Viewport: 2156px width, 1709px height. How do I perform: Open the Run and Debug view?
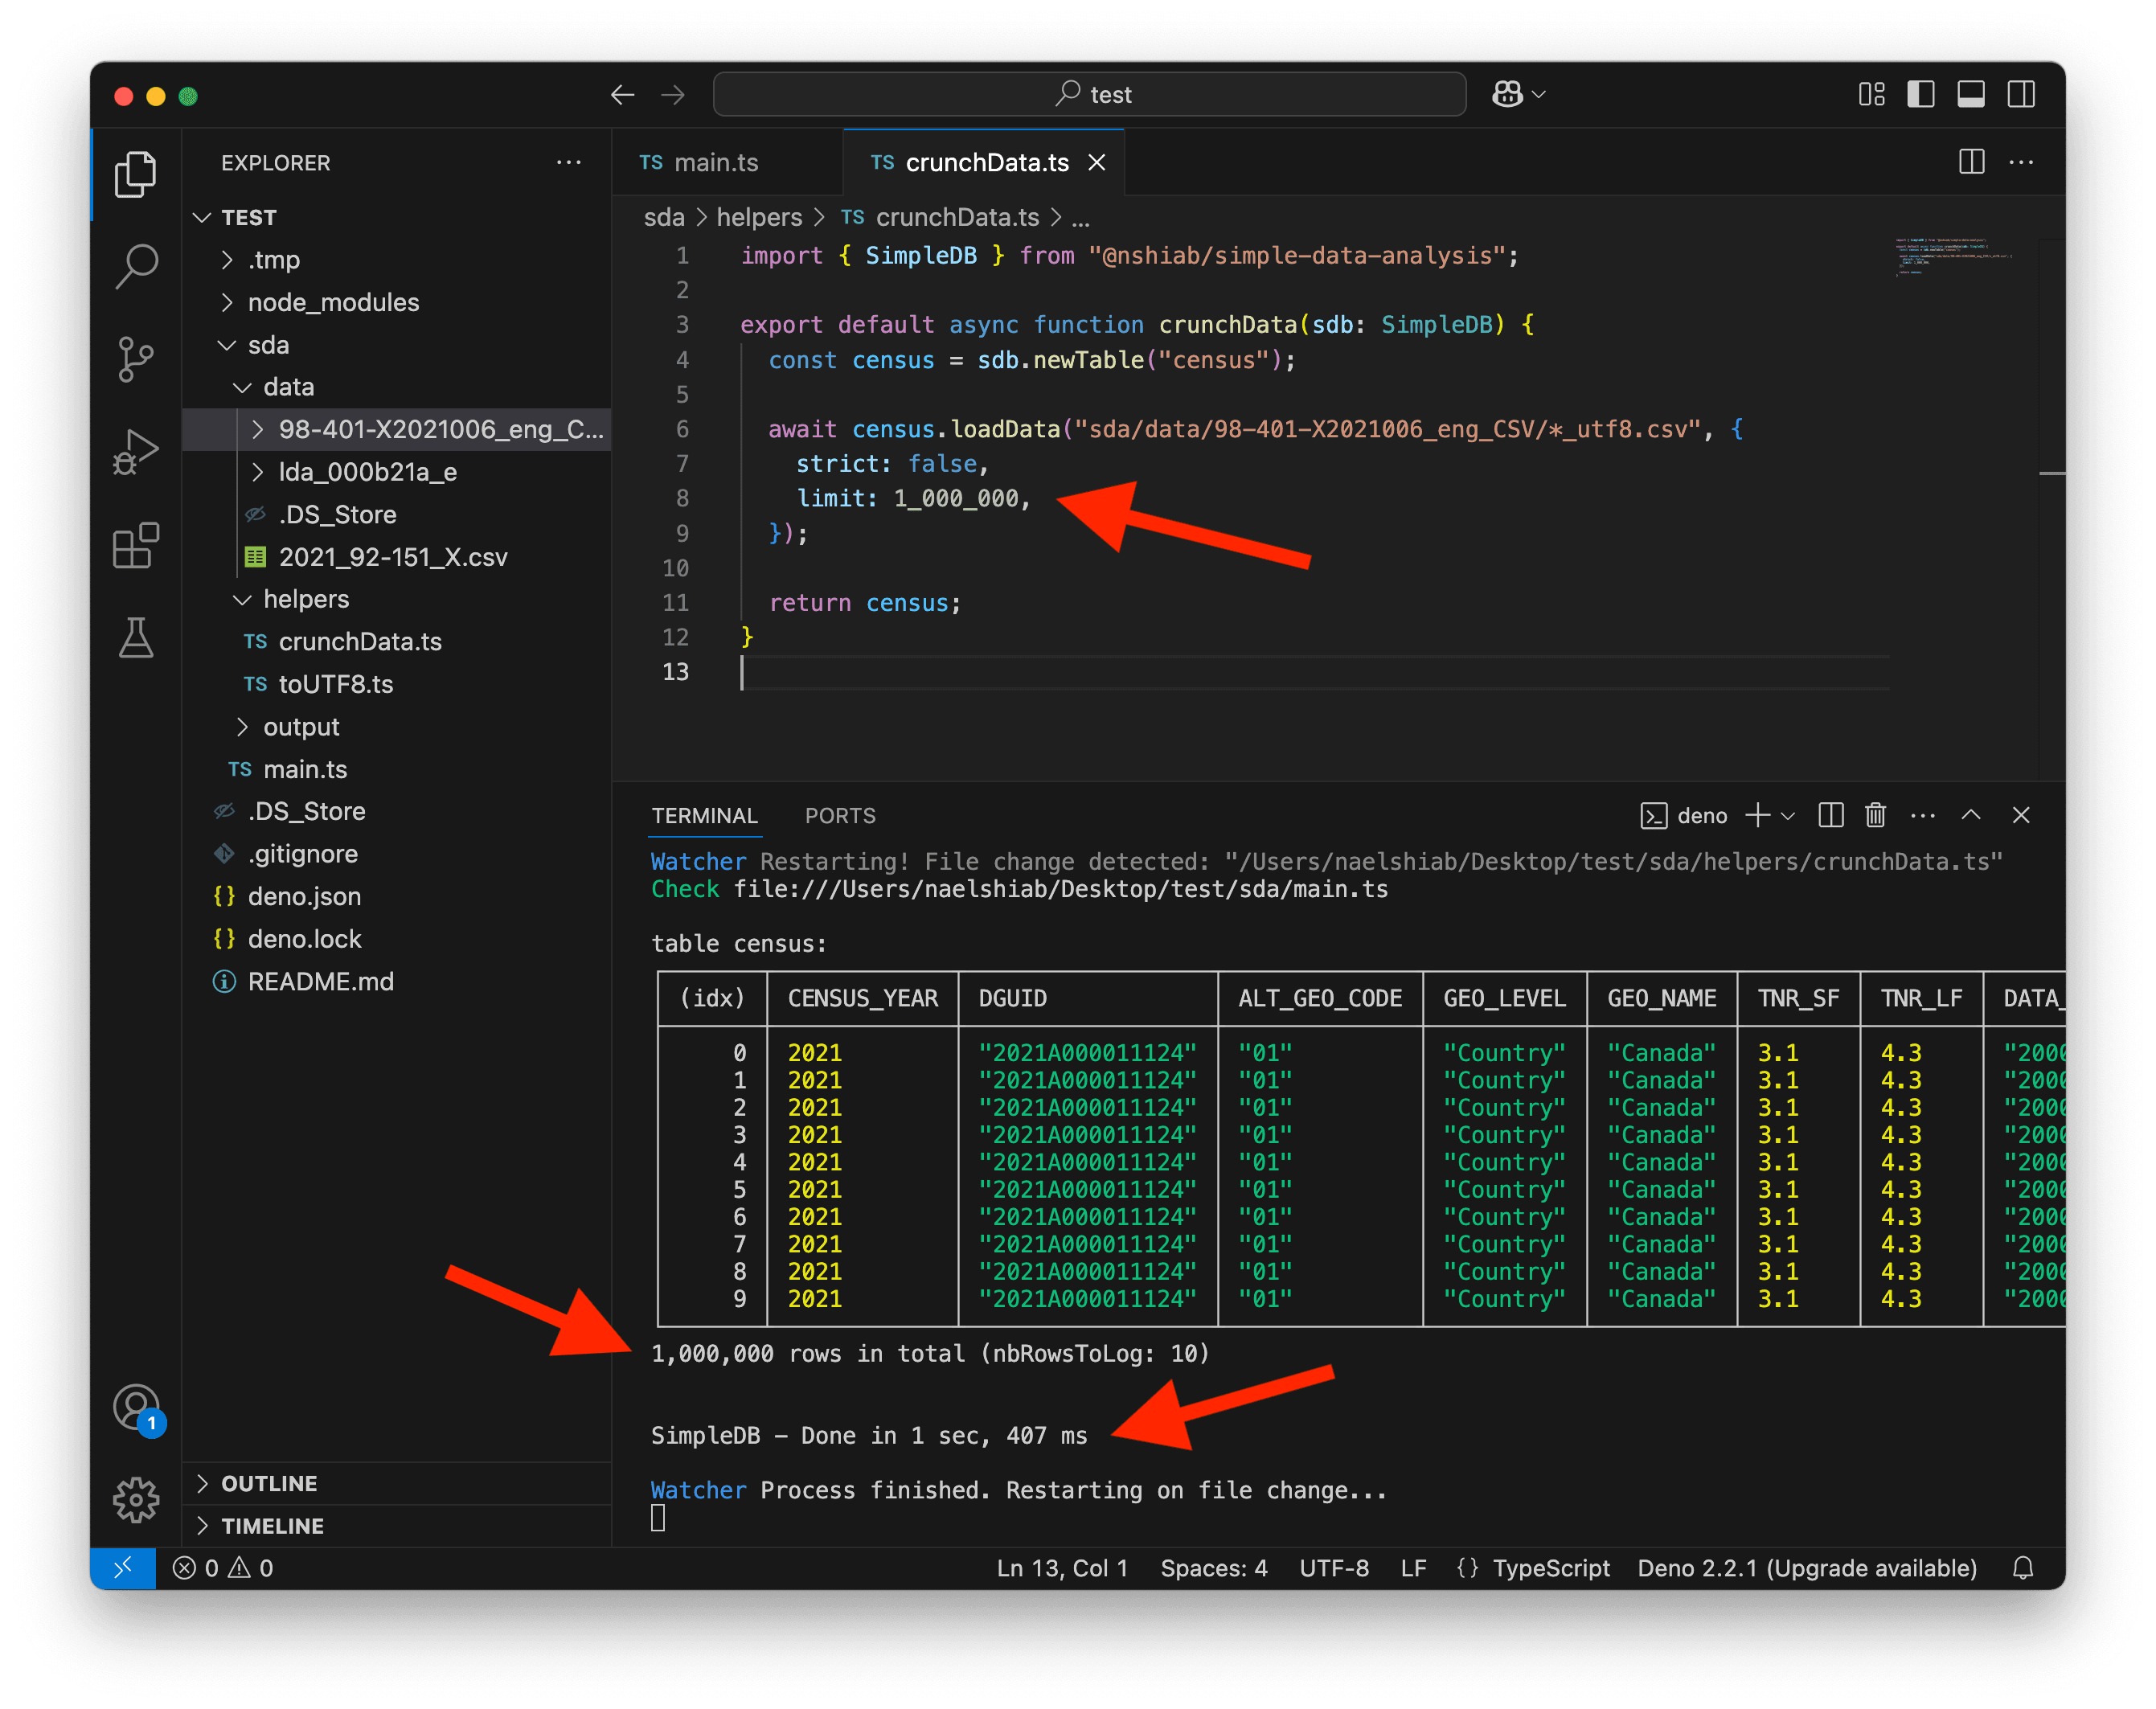pyautogui.click(x=136, y=452)
